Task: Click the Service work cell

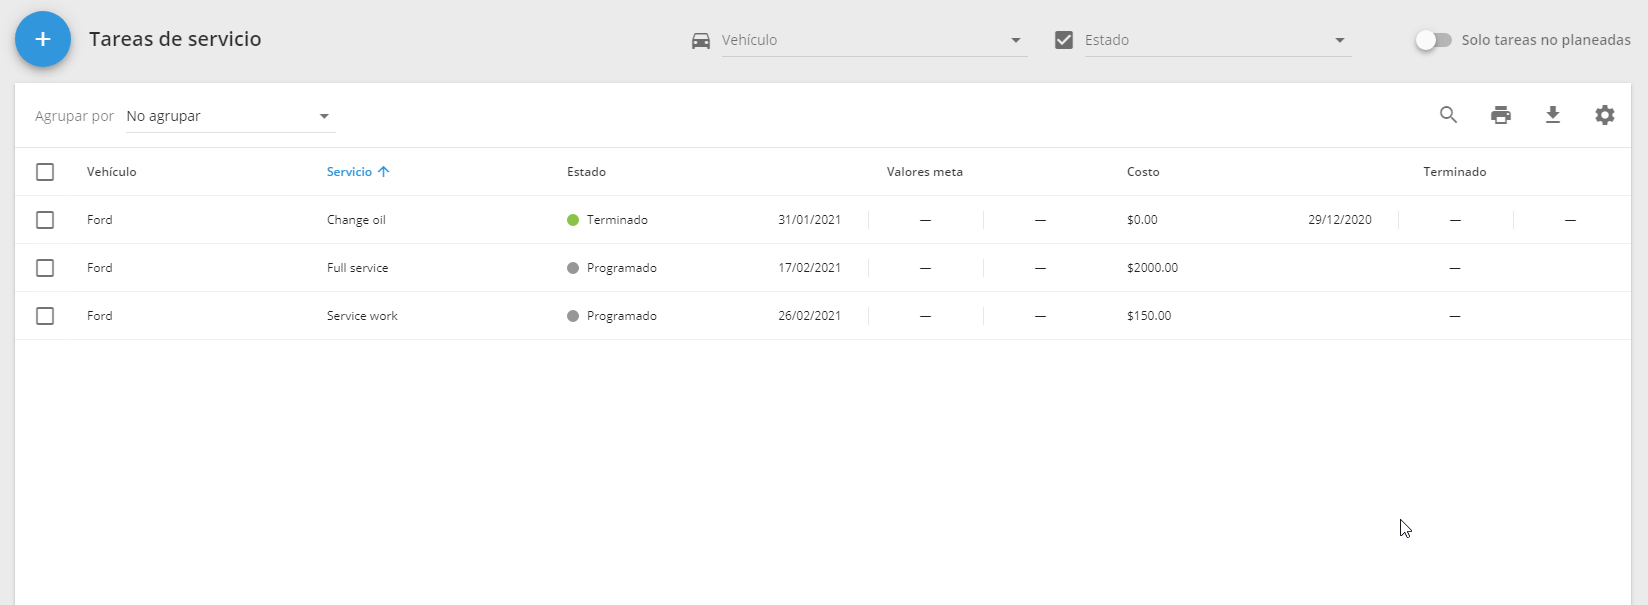Action: 362,316
